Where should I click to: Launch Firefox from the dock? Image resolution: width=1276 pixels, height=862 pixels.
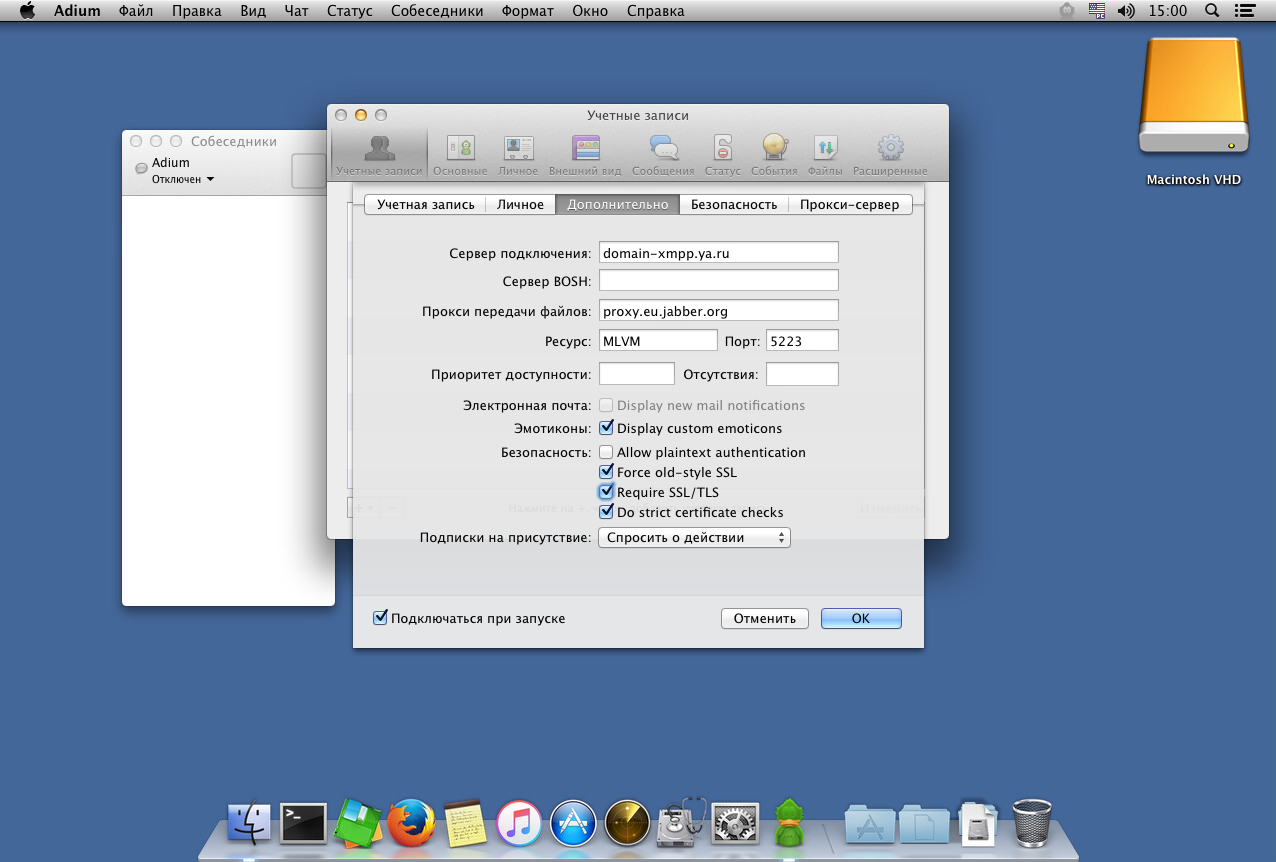[x=411, y=823]
